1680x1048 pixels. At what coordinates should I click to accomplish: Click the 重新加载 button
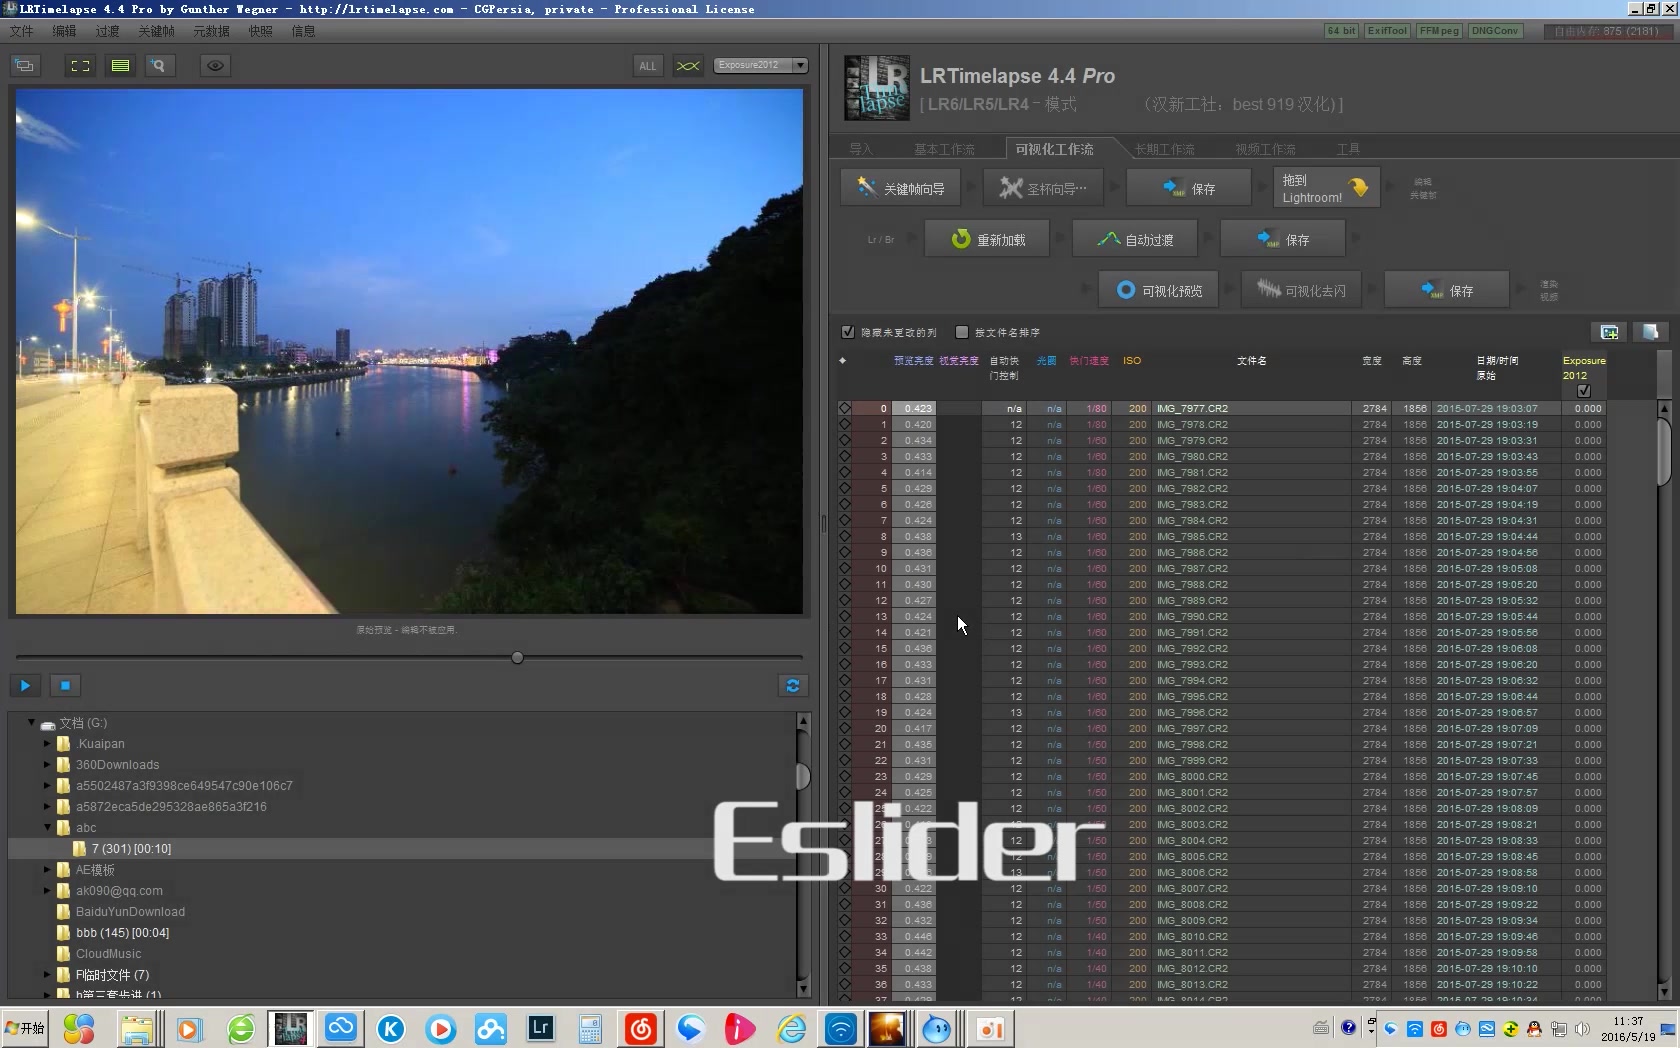[x=987, y=239]
